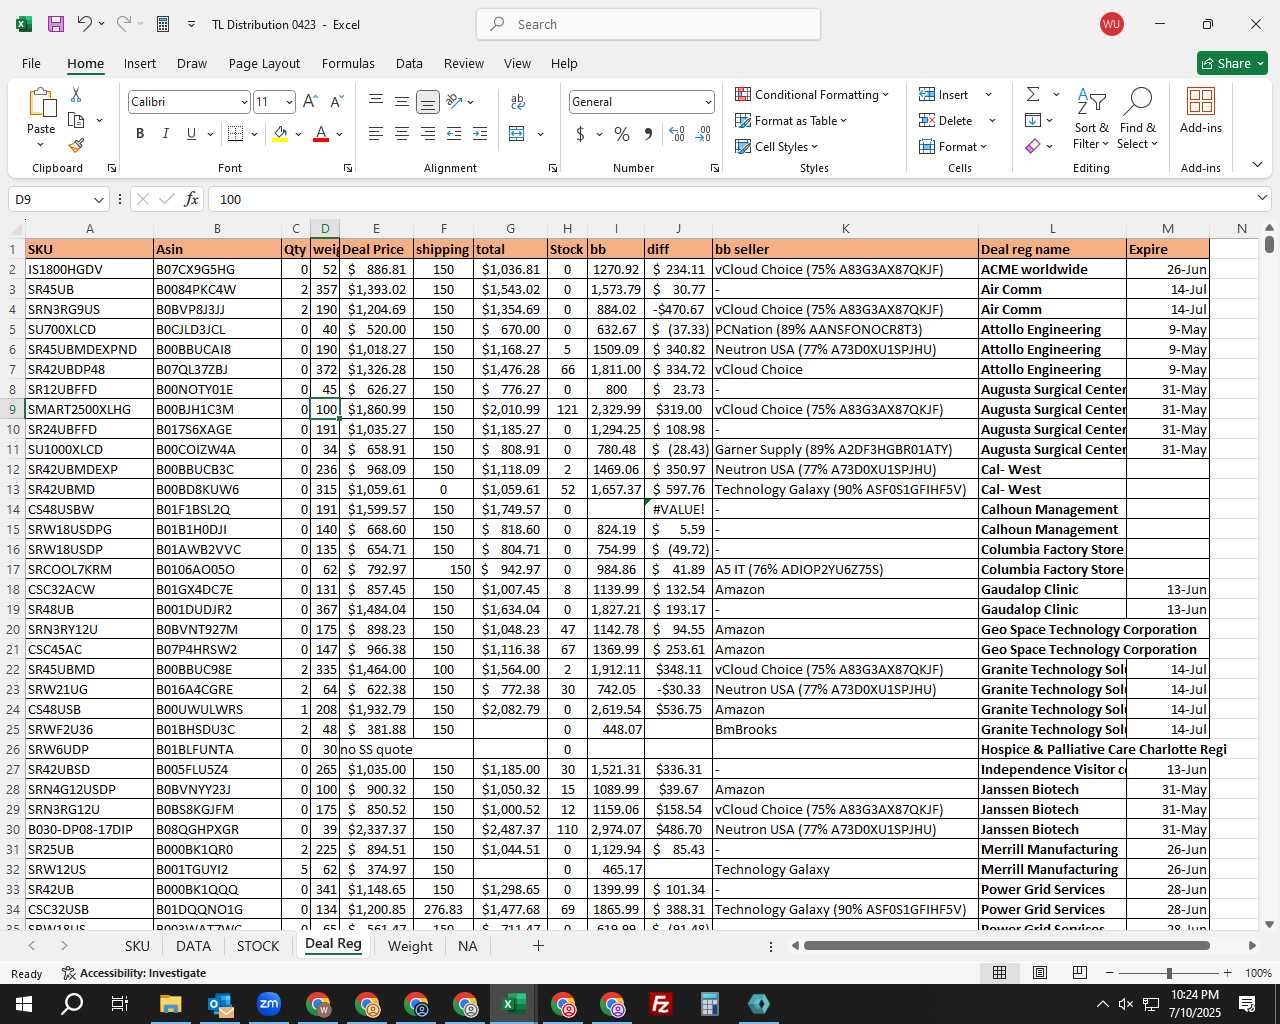1280x1024 pixels.
Task: Click the font color red A swatch
Action: (x=321, y=134)
